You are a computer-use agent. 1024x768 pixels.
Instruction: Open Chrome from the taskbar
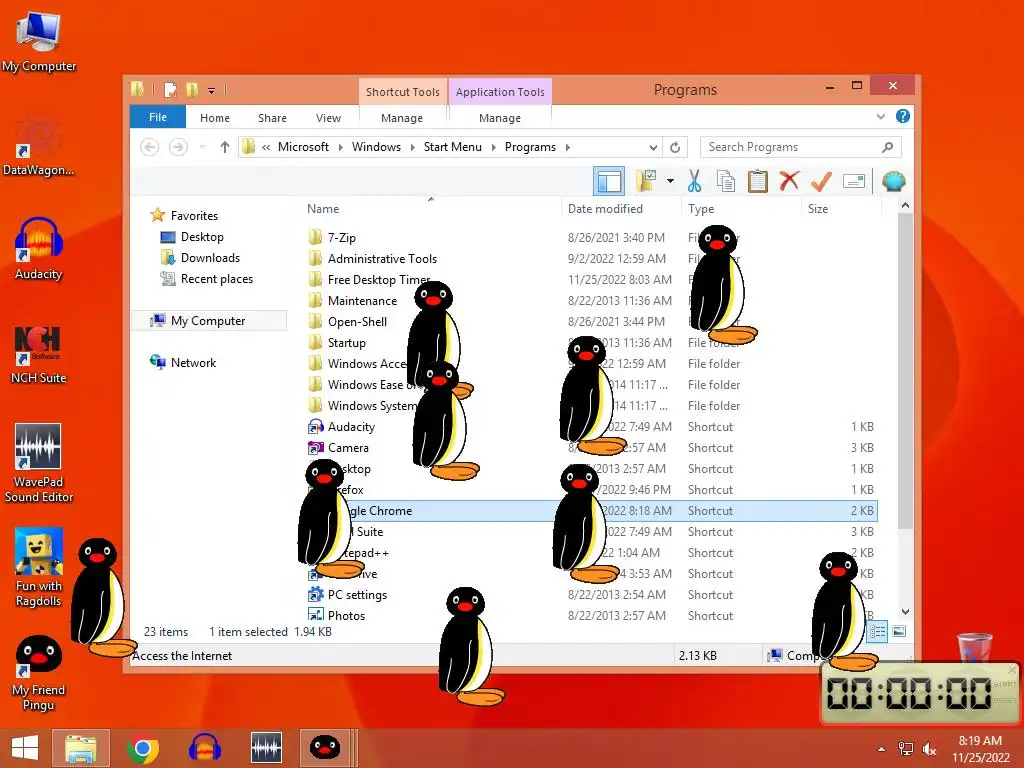coord(143,748)
